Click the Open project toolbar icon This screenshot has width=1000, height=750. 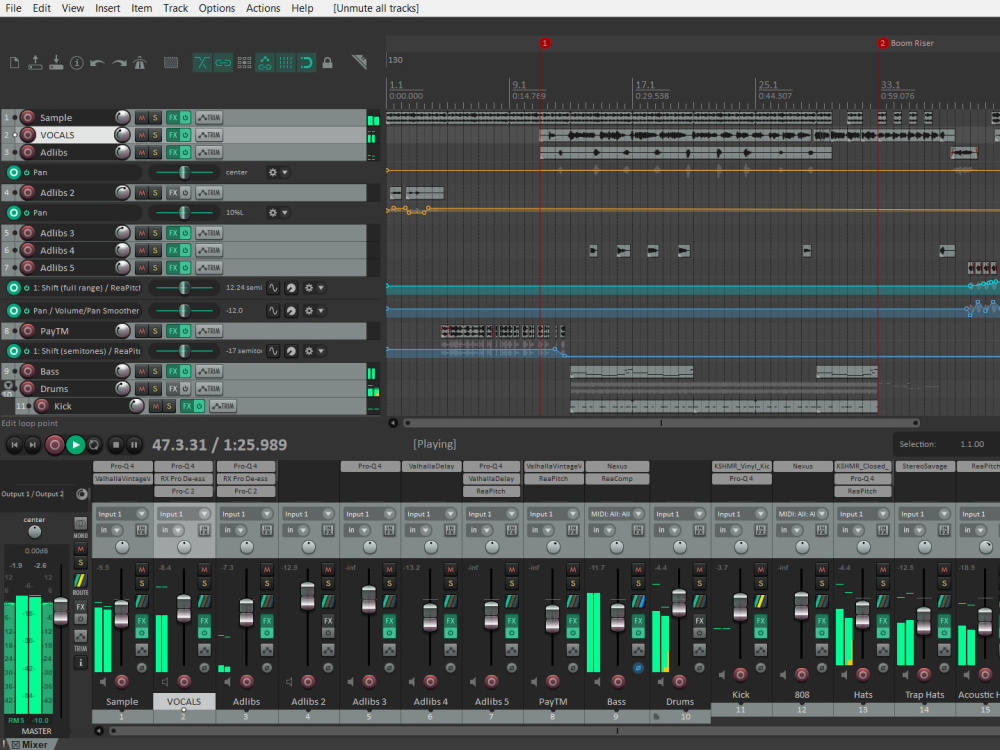click(35, 62)
